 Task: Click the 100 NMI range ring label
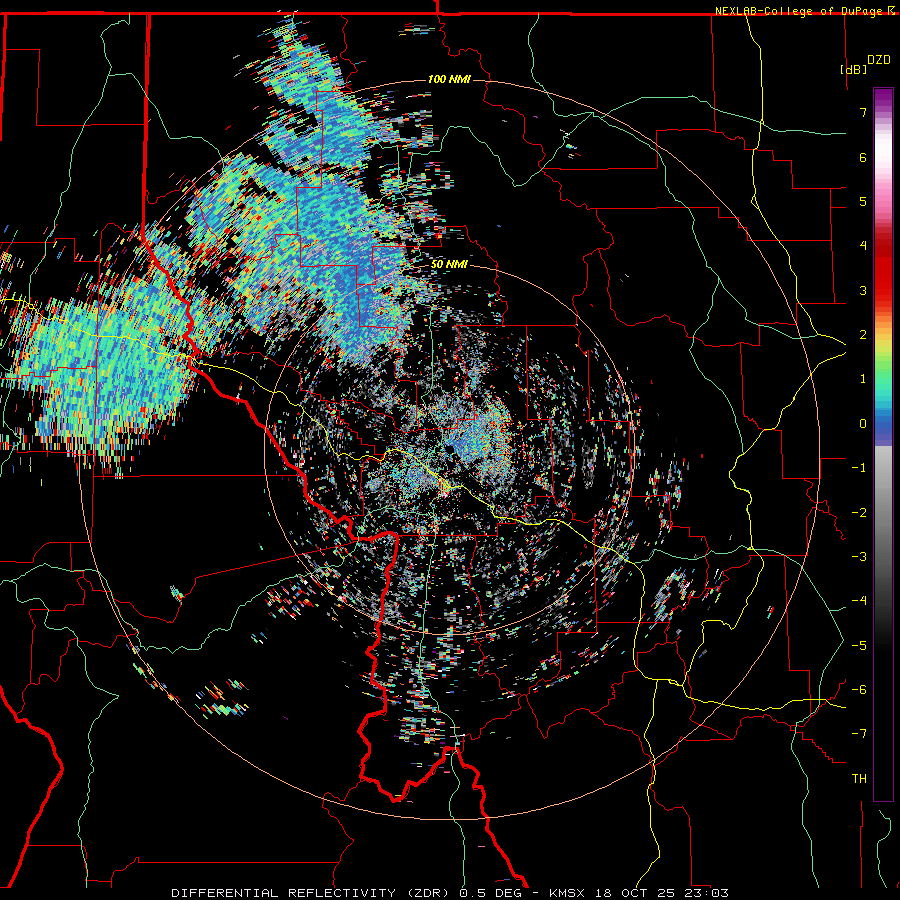[x=449, y=79]
